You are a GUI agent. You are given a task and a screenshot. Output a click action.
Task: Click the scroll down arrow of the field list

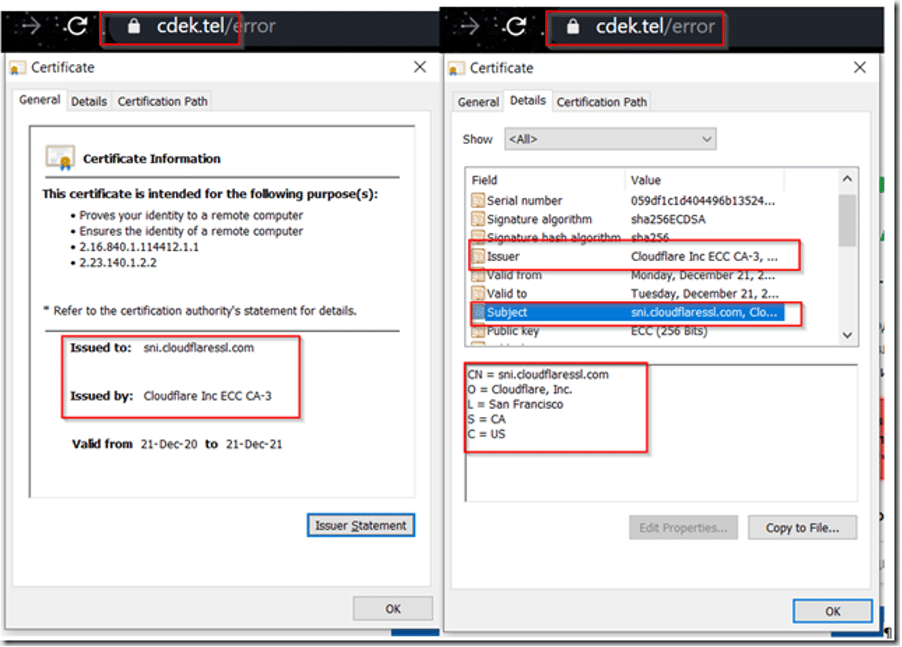tap(847, 335)
